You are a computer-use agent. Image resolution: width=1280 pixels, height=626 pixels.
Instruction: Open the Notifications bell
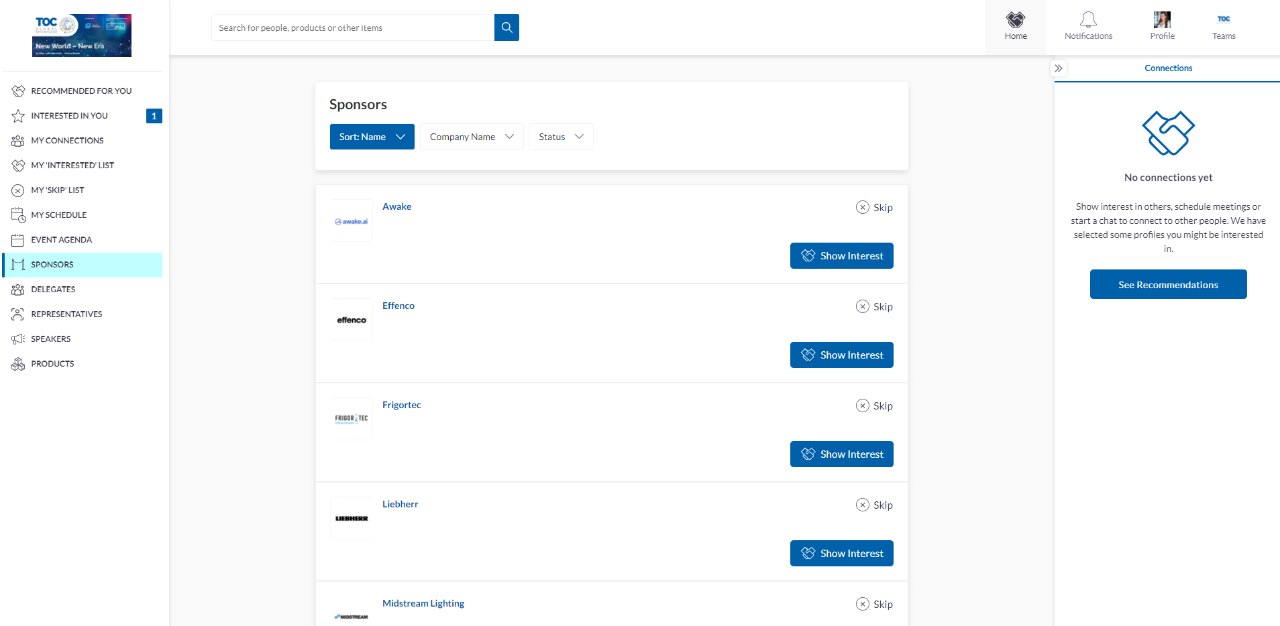pyautogui.click(x=1088, y=20)
